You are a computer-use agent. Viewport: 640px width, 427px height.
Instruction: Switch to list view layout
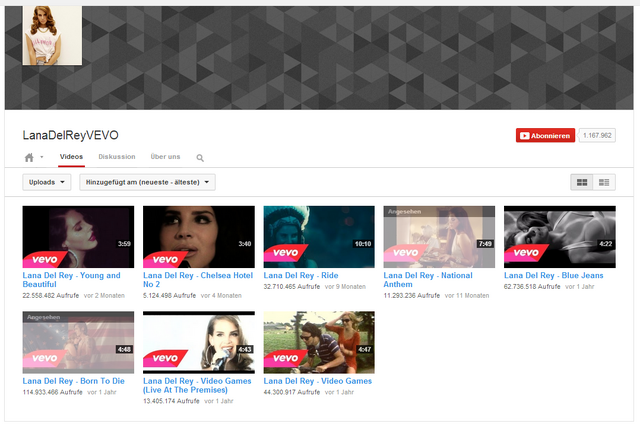click(604, 182)
